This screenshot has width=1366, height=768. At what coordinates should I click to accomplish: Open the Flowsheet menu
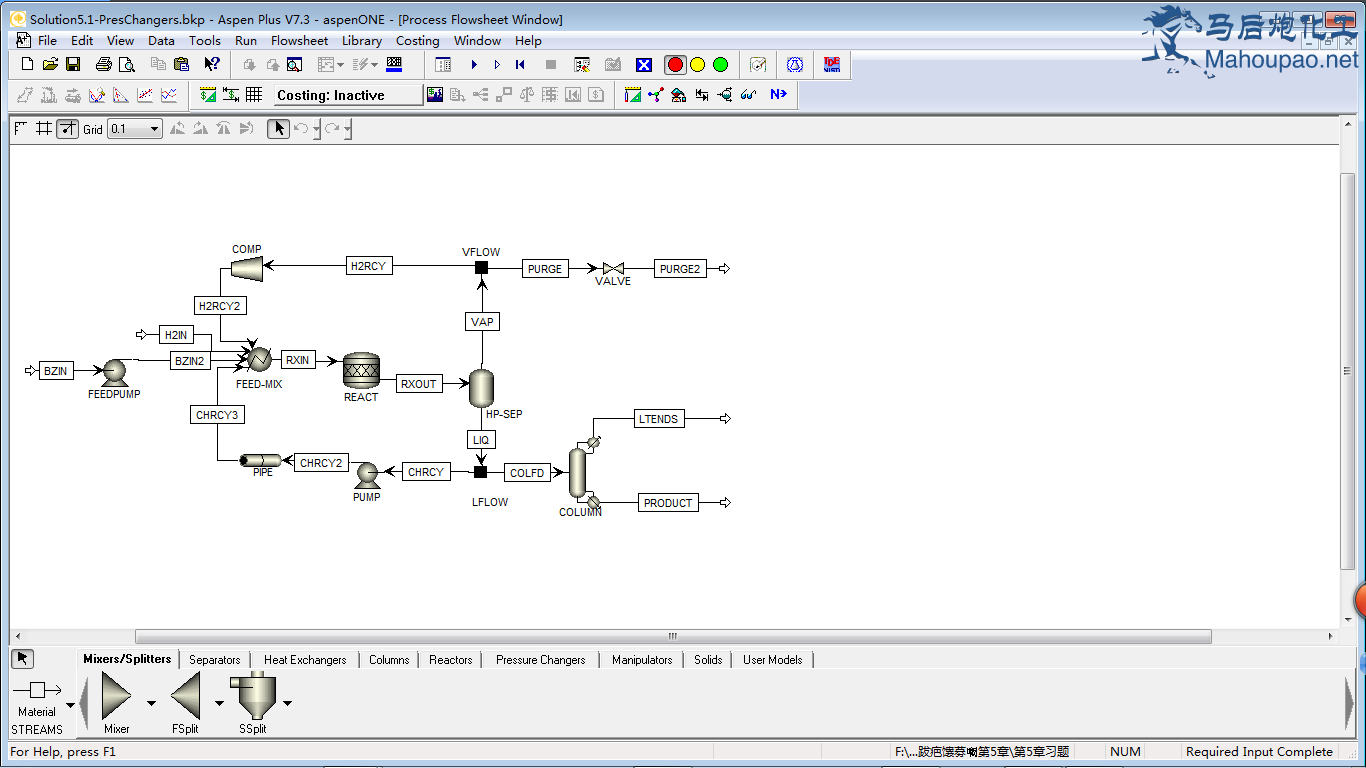pyautogui.click(x=299, y=40)
